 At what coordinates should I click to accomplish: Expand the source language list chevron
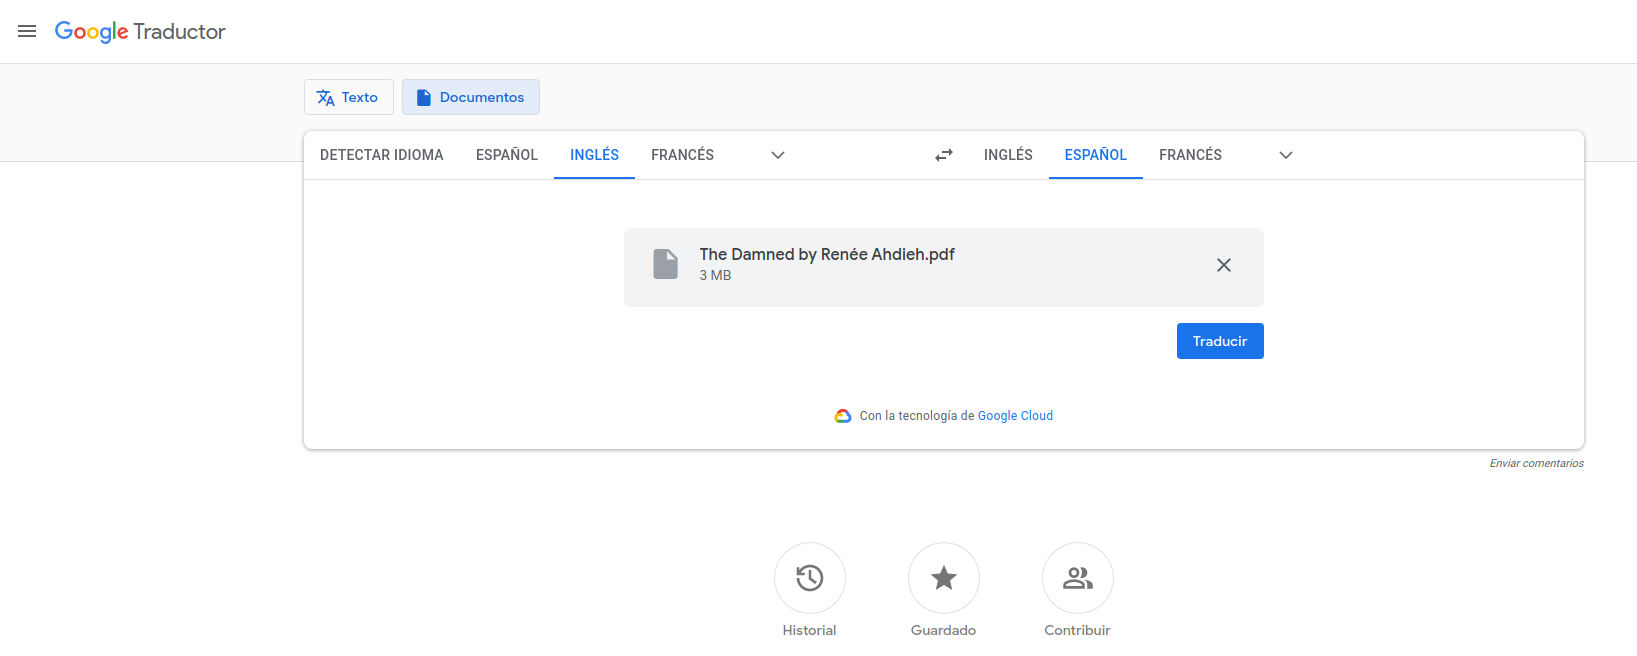click(x=778, y=155)
